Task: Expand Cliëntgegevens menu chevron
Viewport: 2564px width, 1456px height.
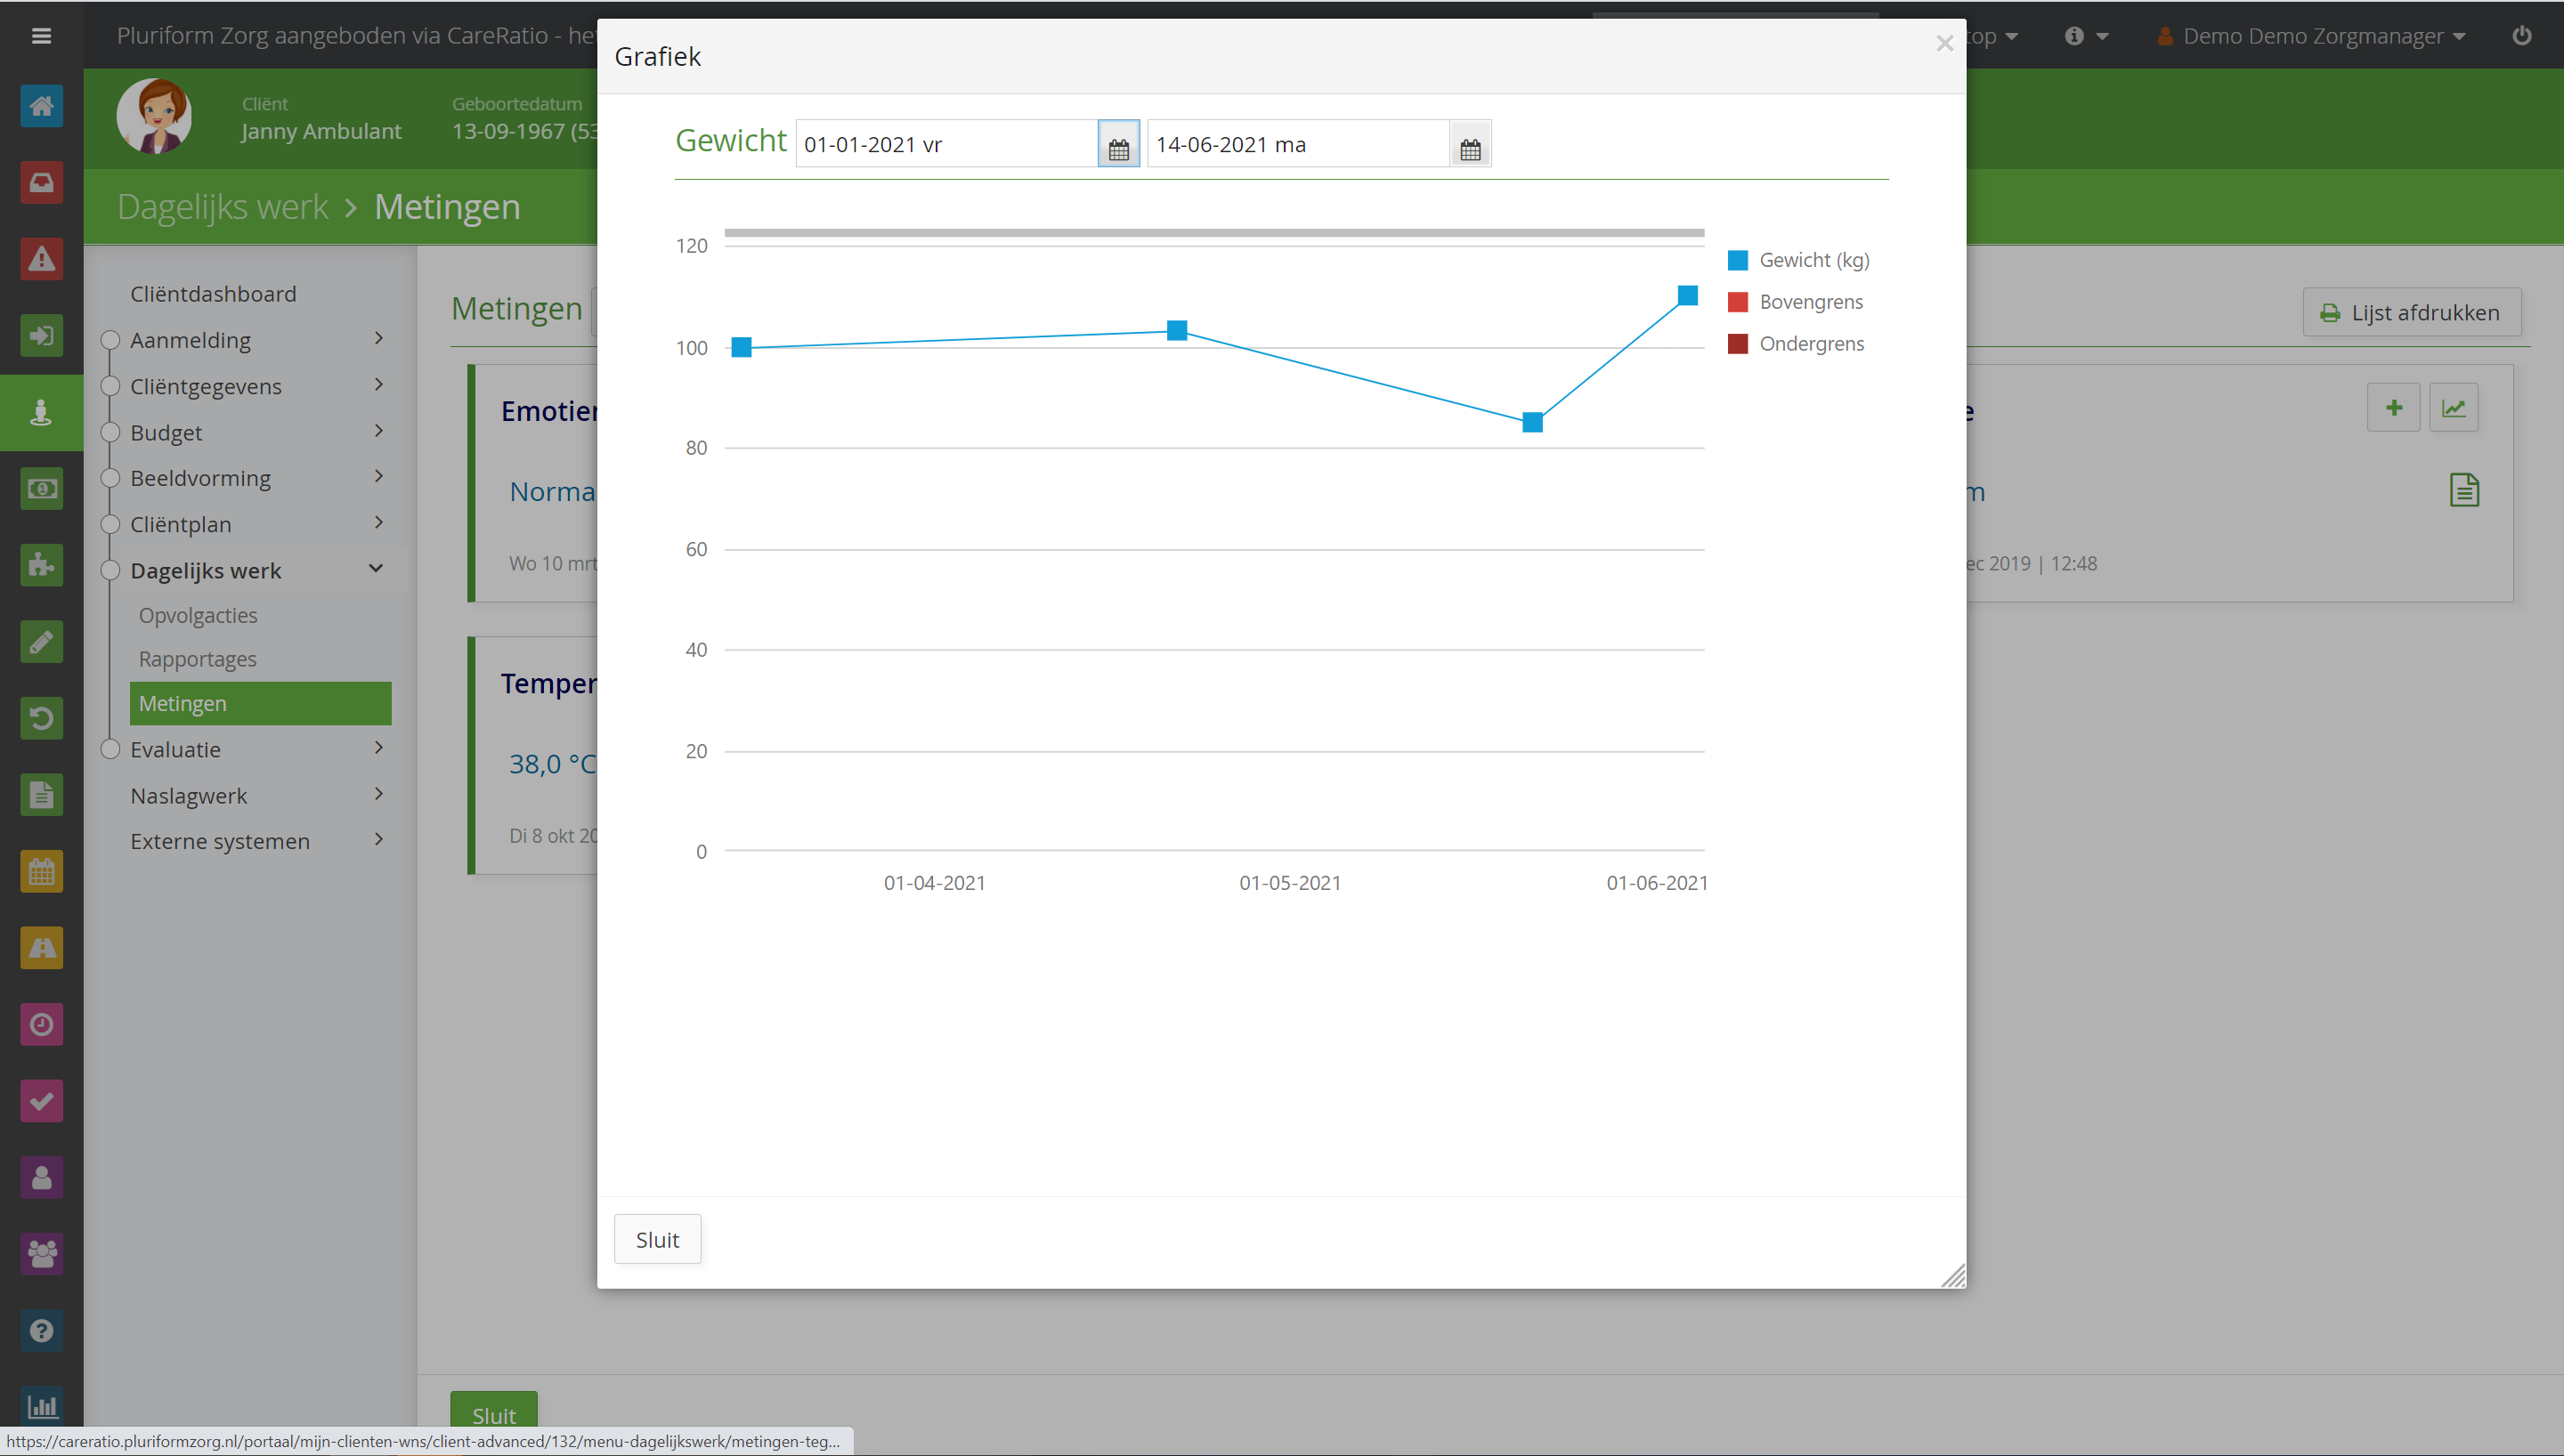Action: click(x=379, y=385)
